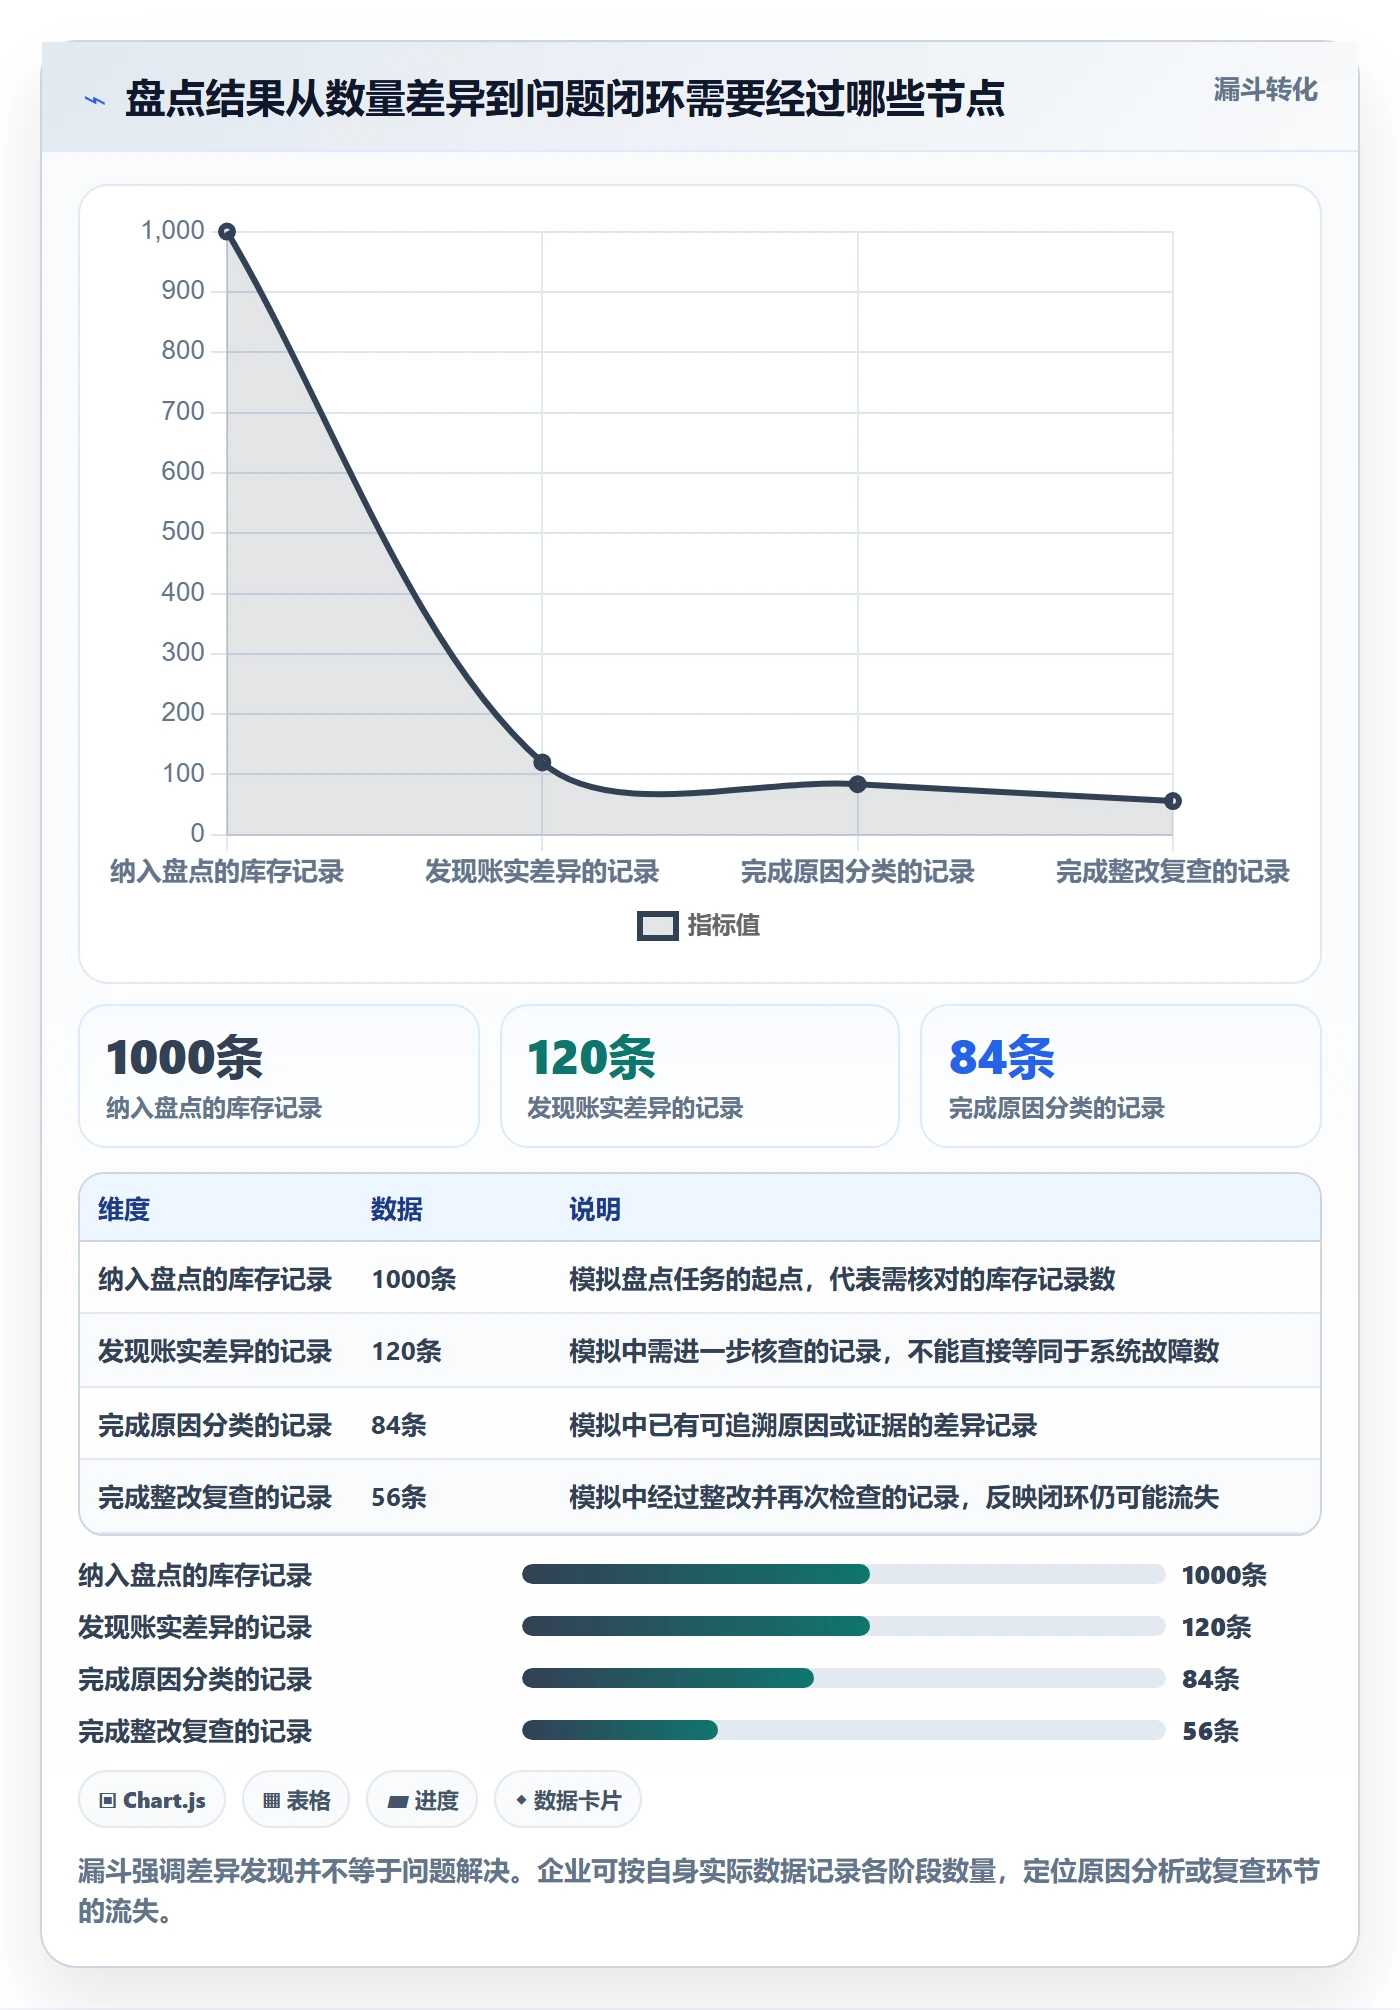Select the 进度 tag
Screen dimensions: 1400x2010
point(422,1800)
